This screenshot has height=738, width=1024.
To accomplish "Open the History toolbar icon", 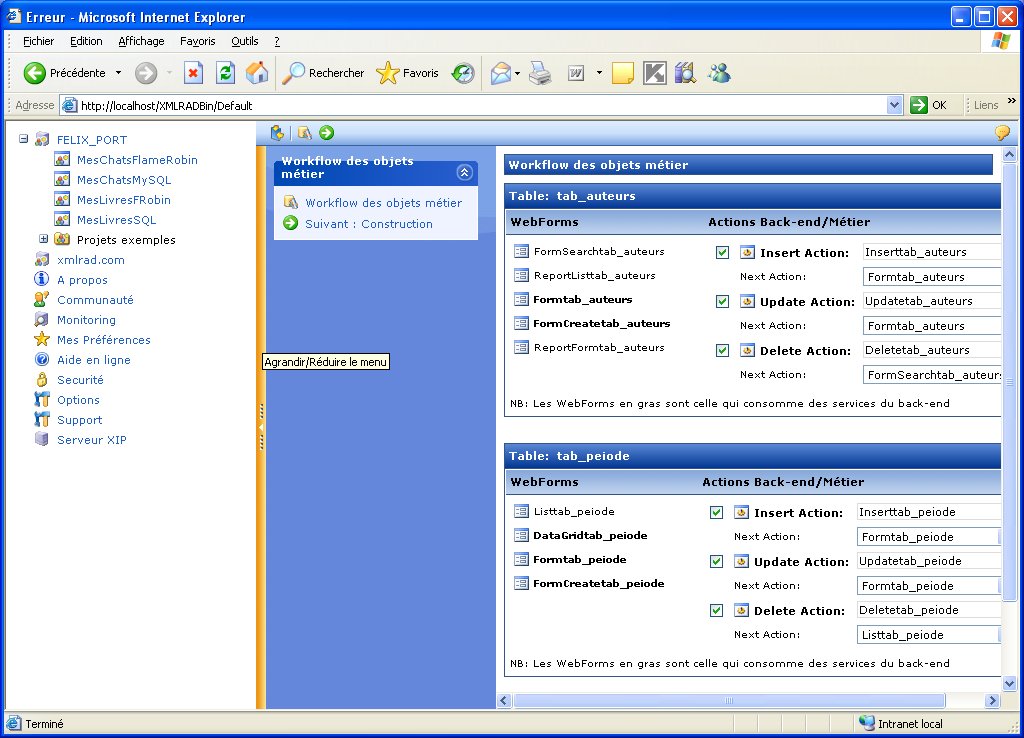I will click(462, 73).
